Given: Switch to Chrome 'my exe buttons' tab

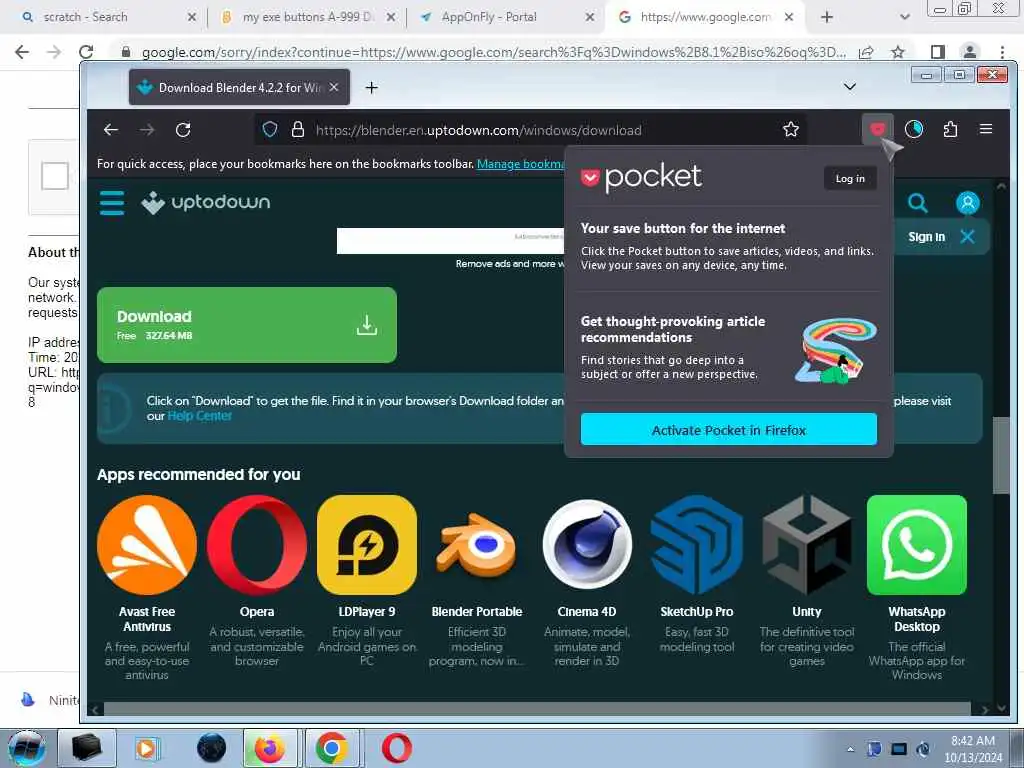Looking at the screenshot, I should (x=307, y=17).
